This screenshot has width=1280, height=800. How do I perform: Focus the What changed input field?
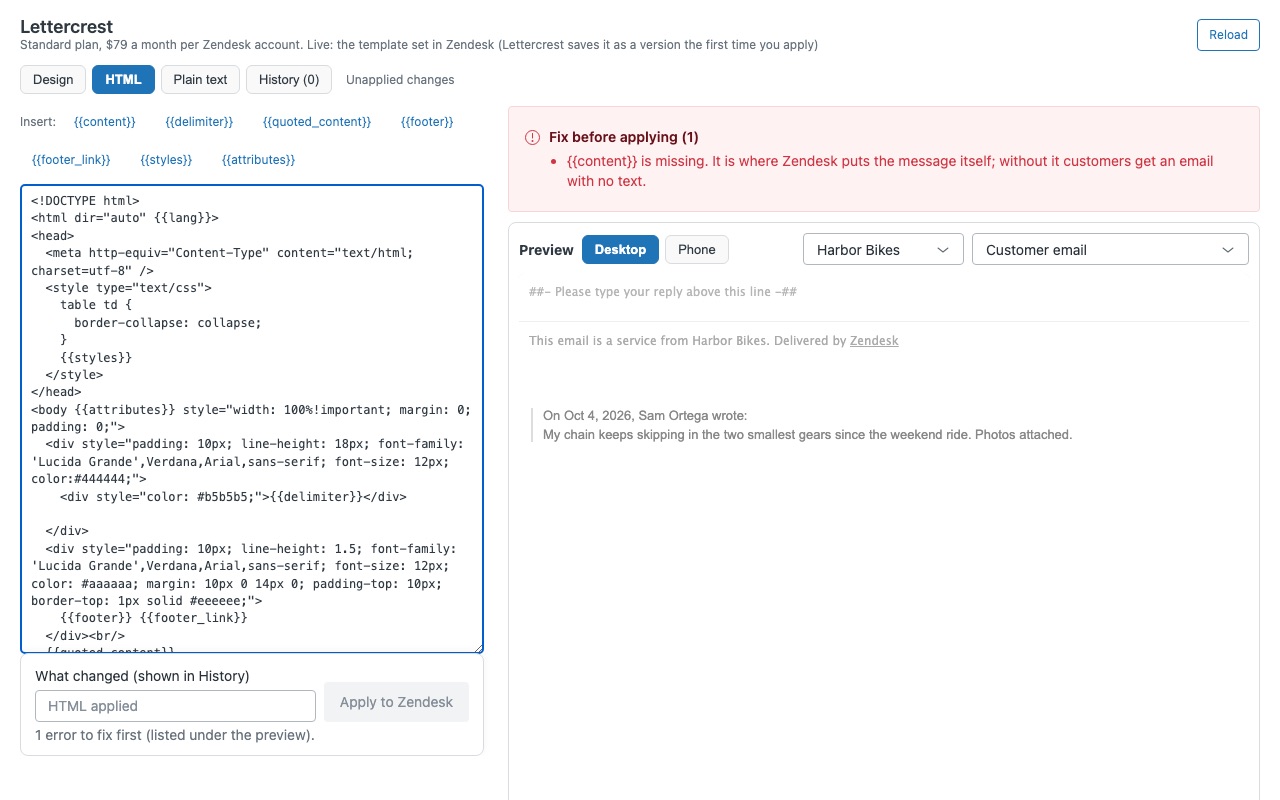click(x=175, y=705)
